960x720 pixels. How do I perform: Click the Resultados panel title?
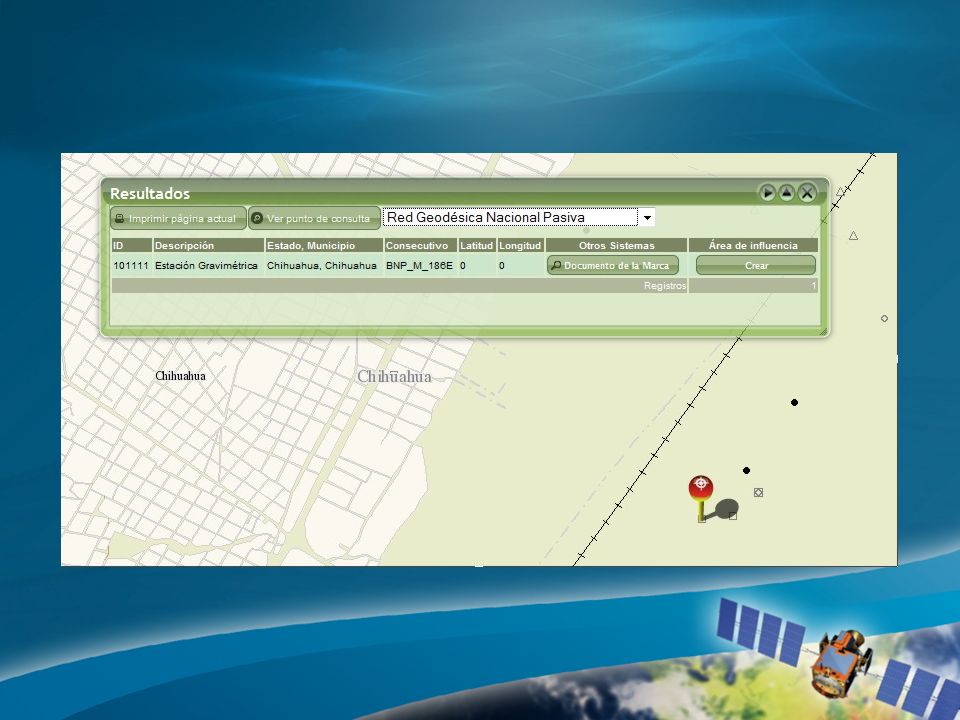[x=150, y=193]
